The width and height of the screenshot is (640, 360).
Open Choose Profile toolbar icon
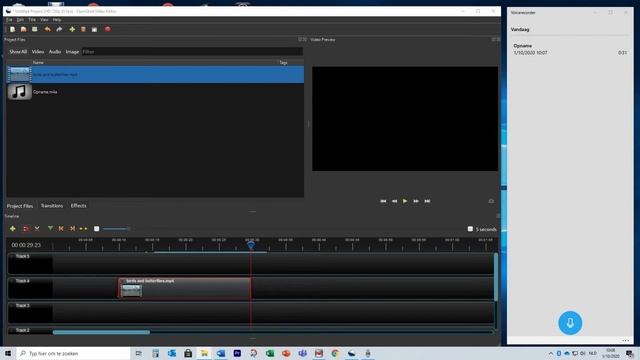pyautogui.click(x=83, y=29)
